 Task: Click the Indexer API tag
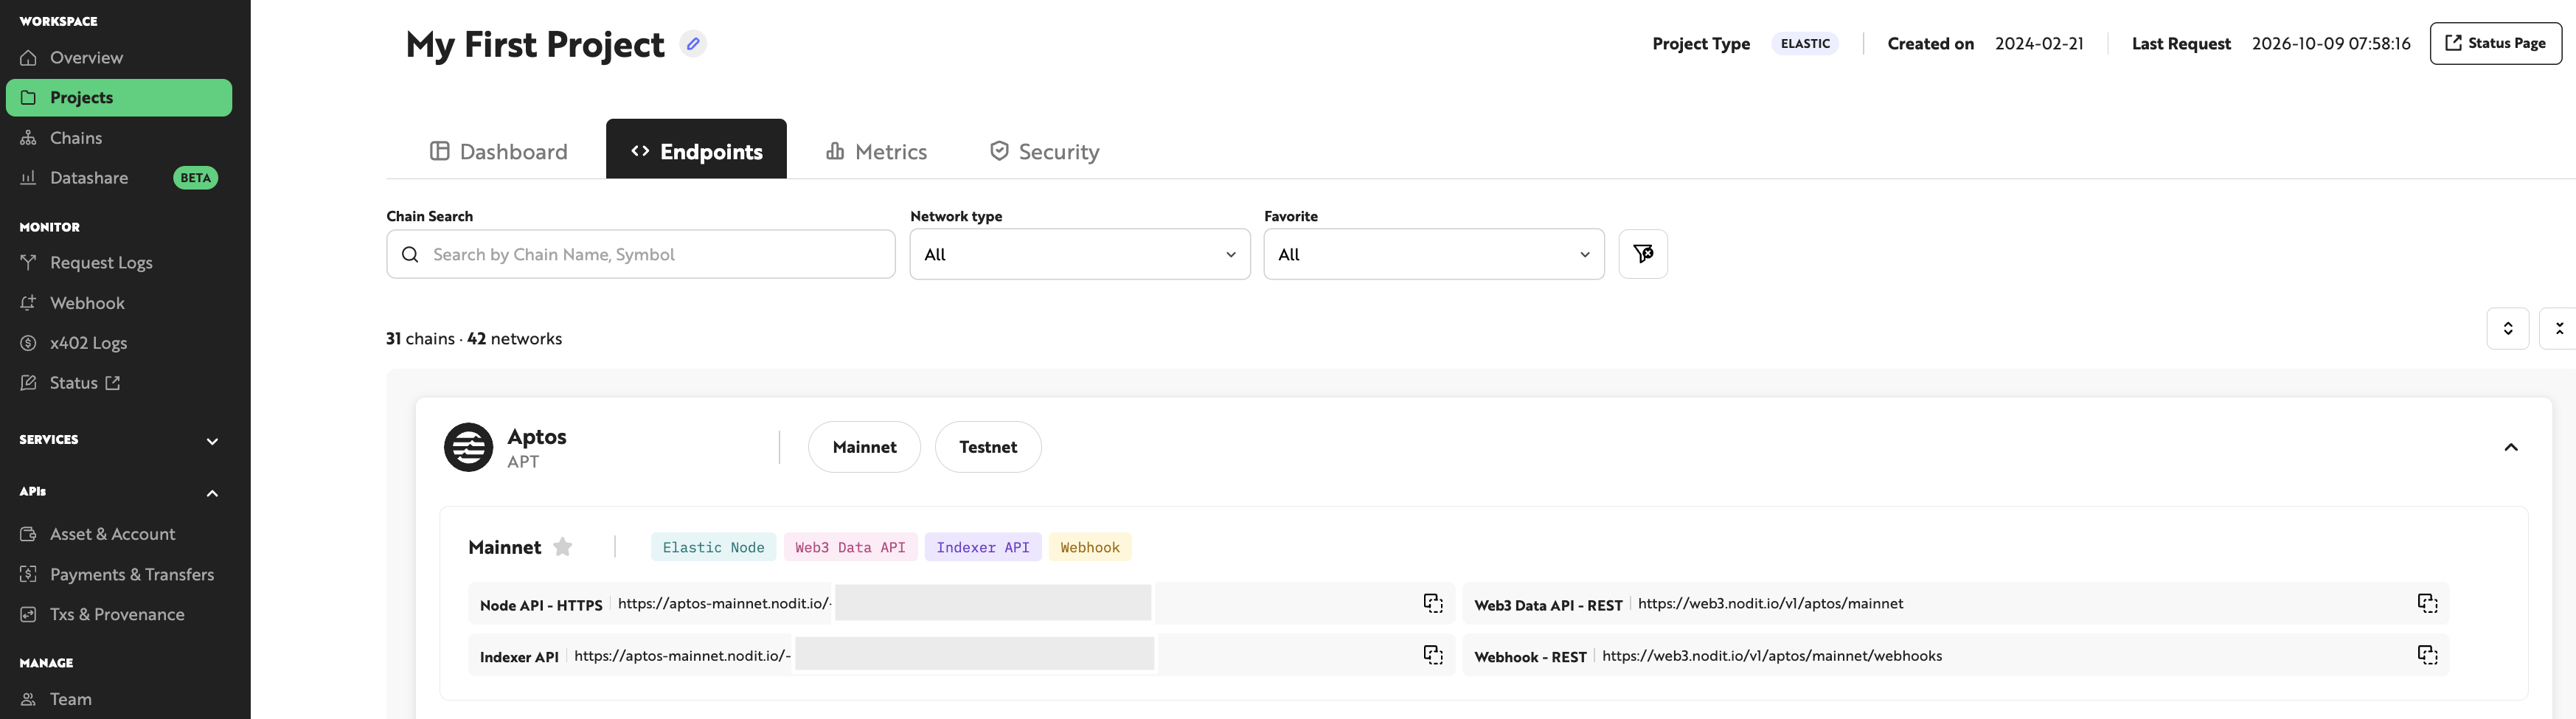pos(983,547)
